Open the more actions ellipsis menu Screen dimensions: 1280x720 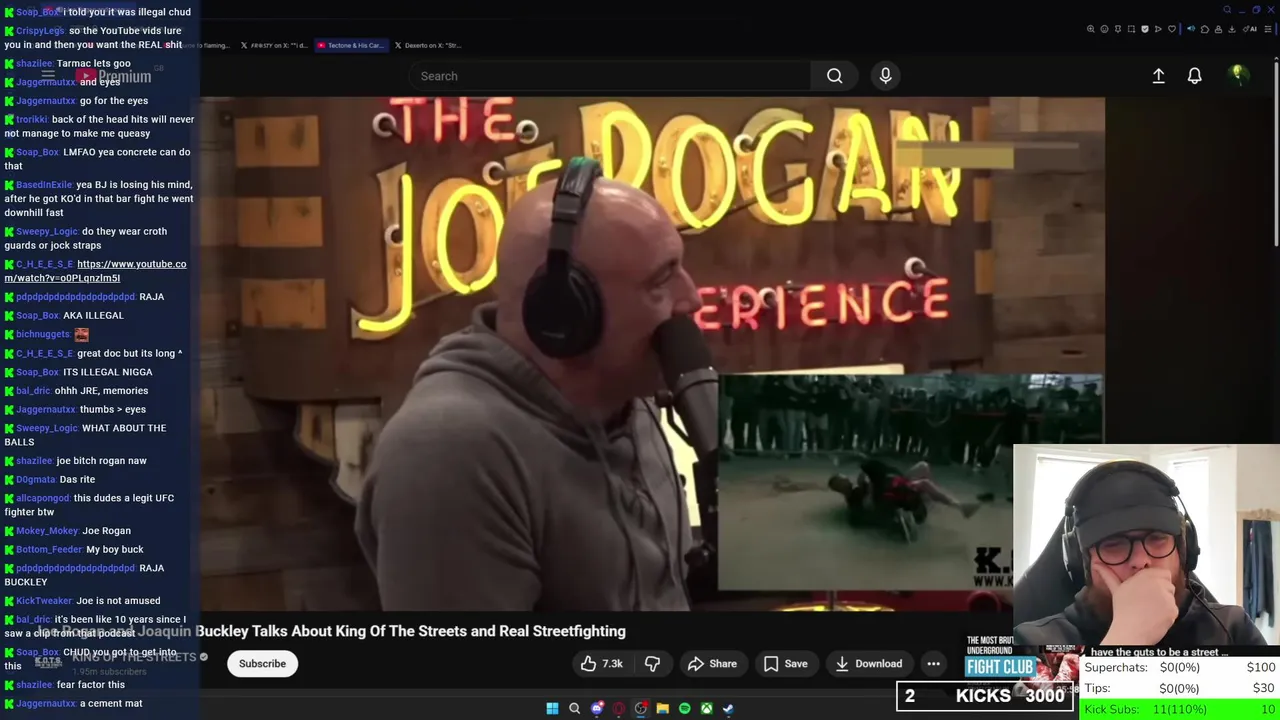tap(933, 664)
